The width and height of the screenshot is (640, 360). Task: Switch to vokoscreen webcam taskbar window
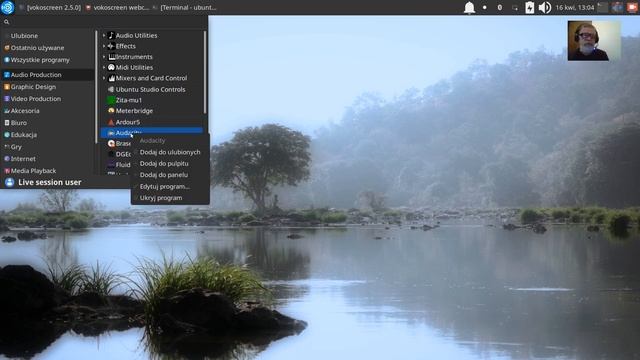tap(118, 7)
